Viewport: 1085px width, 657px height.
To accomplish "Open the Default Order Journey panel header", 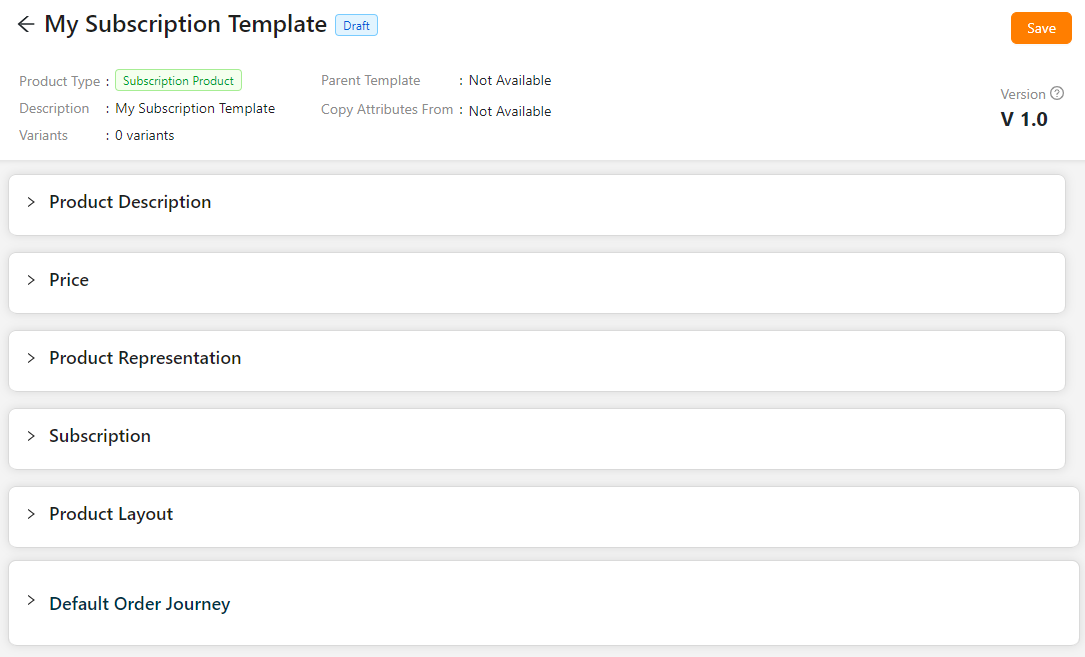I will point(139,604).
